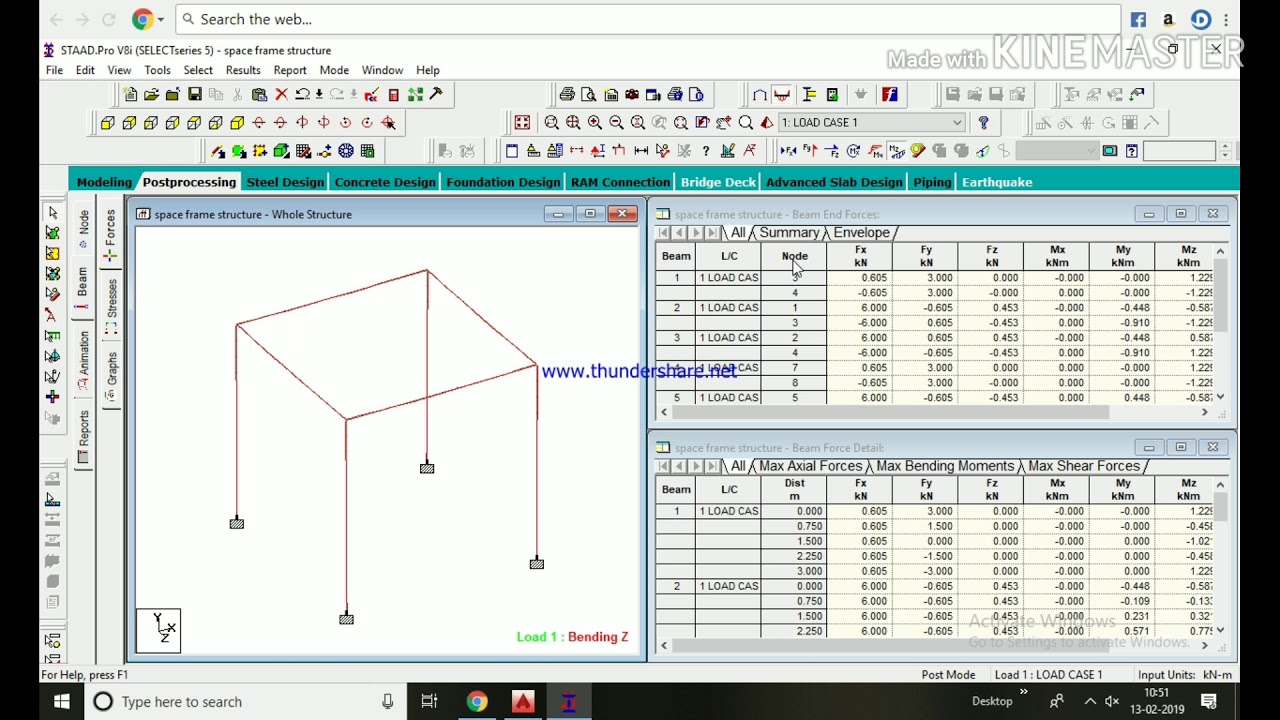1280x720 pixels.
Task: Switch to the Concrete Design tab
Action: tap(385, 182)
